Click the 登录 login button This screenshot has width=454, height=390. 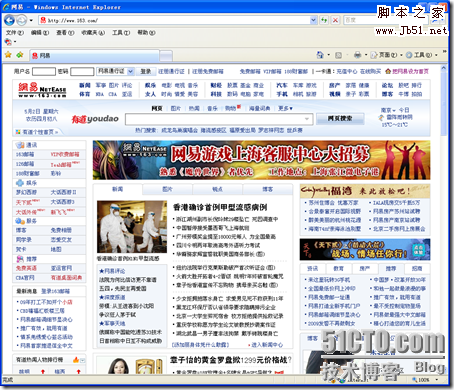145,71
